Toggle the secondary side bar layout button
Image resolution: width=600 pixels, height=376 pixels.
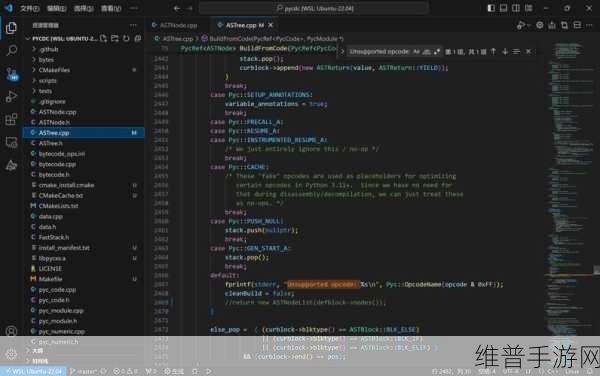516,8
